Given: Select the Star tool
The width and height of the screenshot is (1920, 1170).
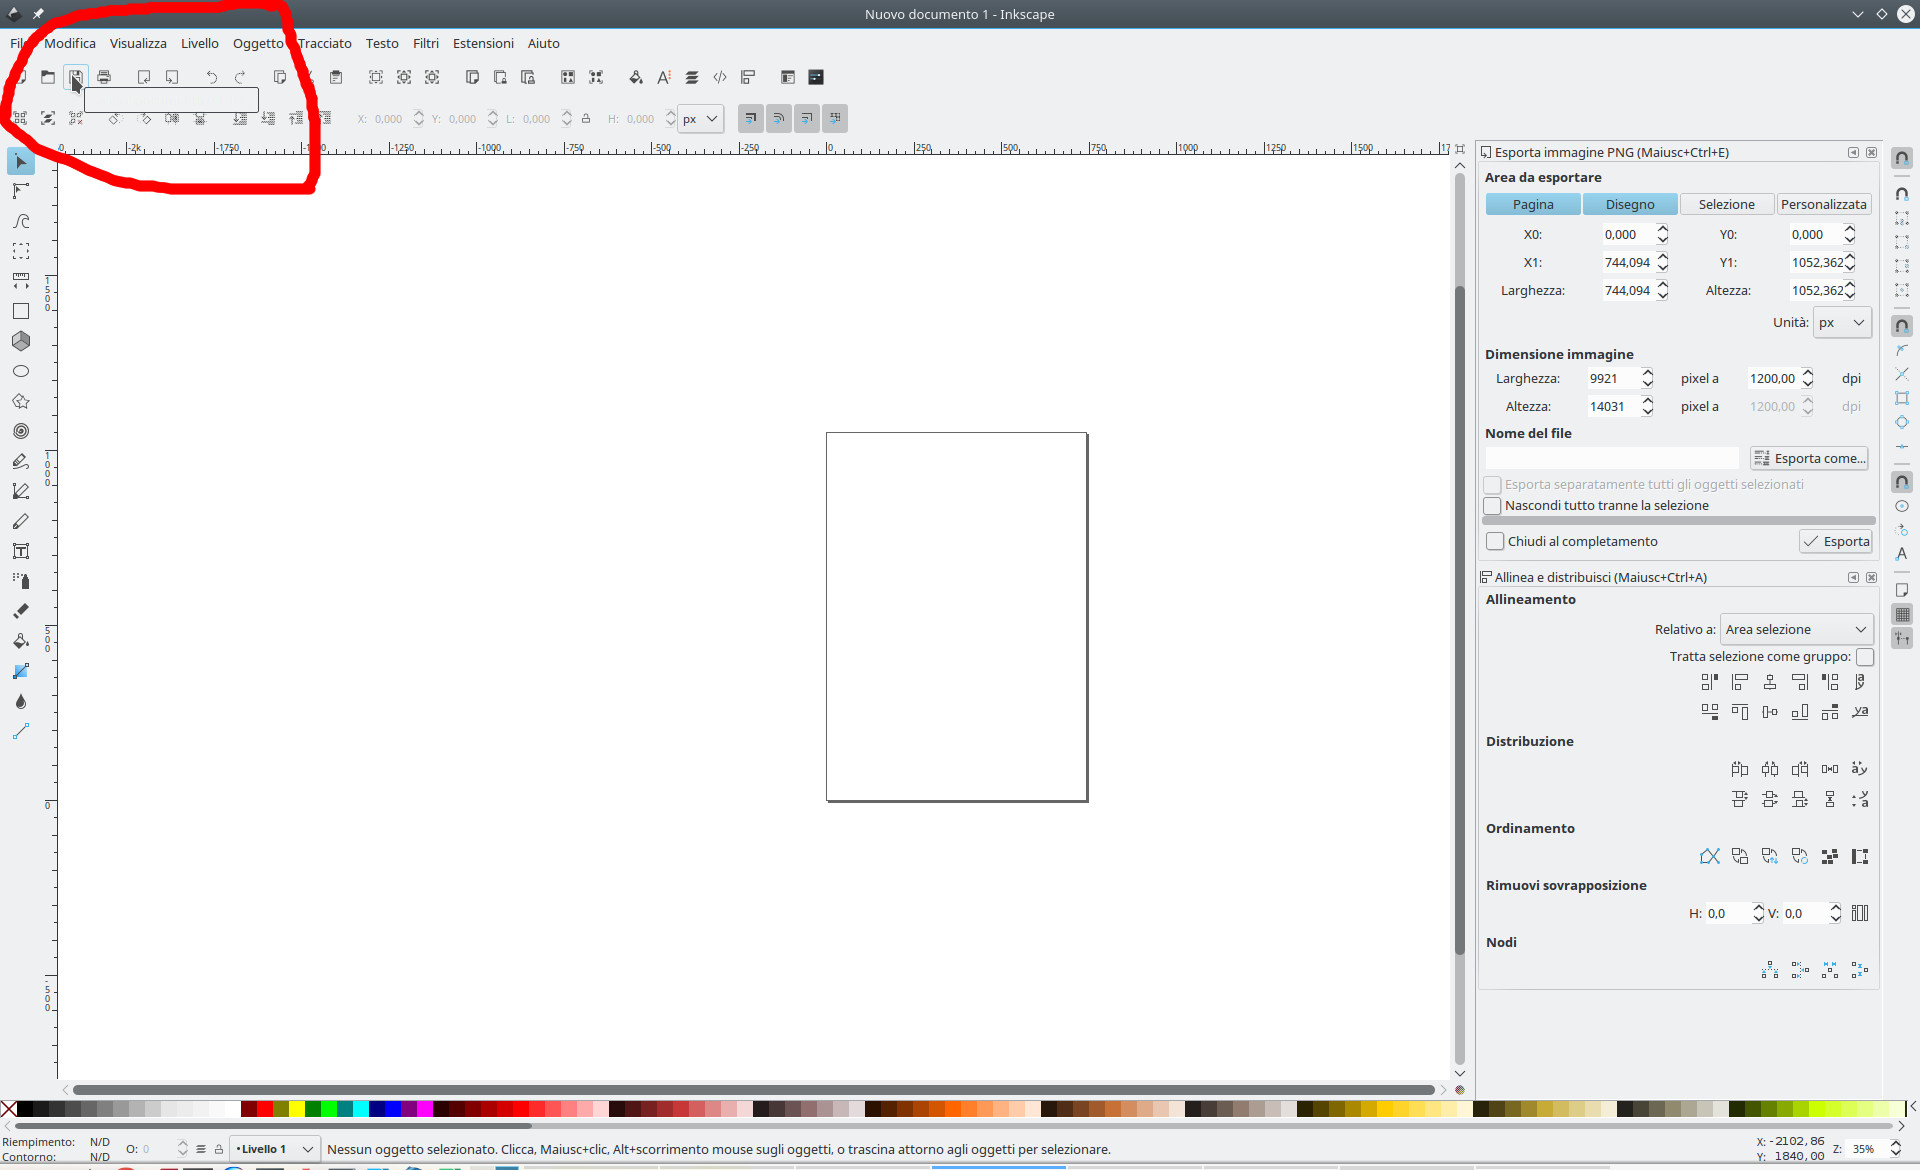Looking at the screenshot, I should point(20,401).
